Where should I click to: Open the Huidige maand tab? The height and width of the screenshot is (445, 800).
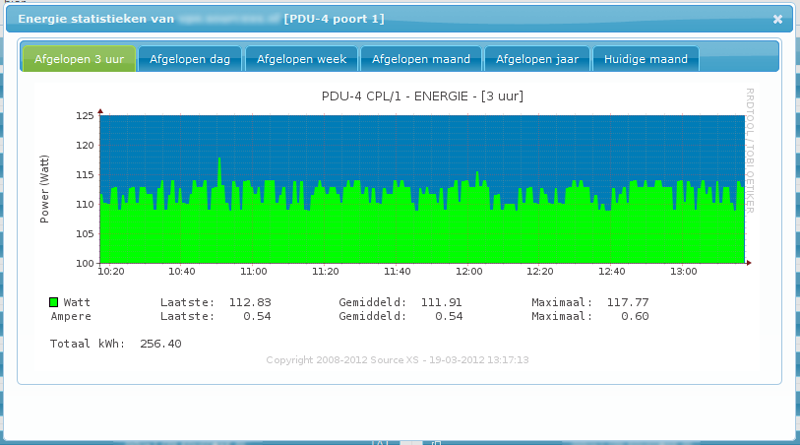coord(646,59)
